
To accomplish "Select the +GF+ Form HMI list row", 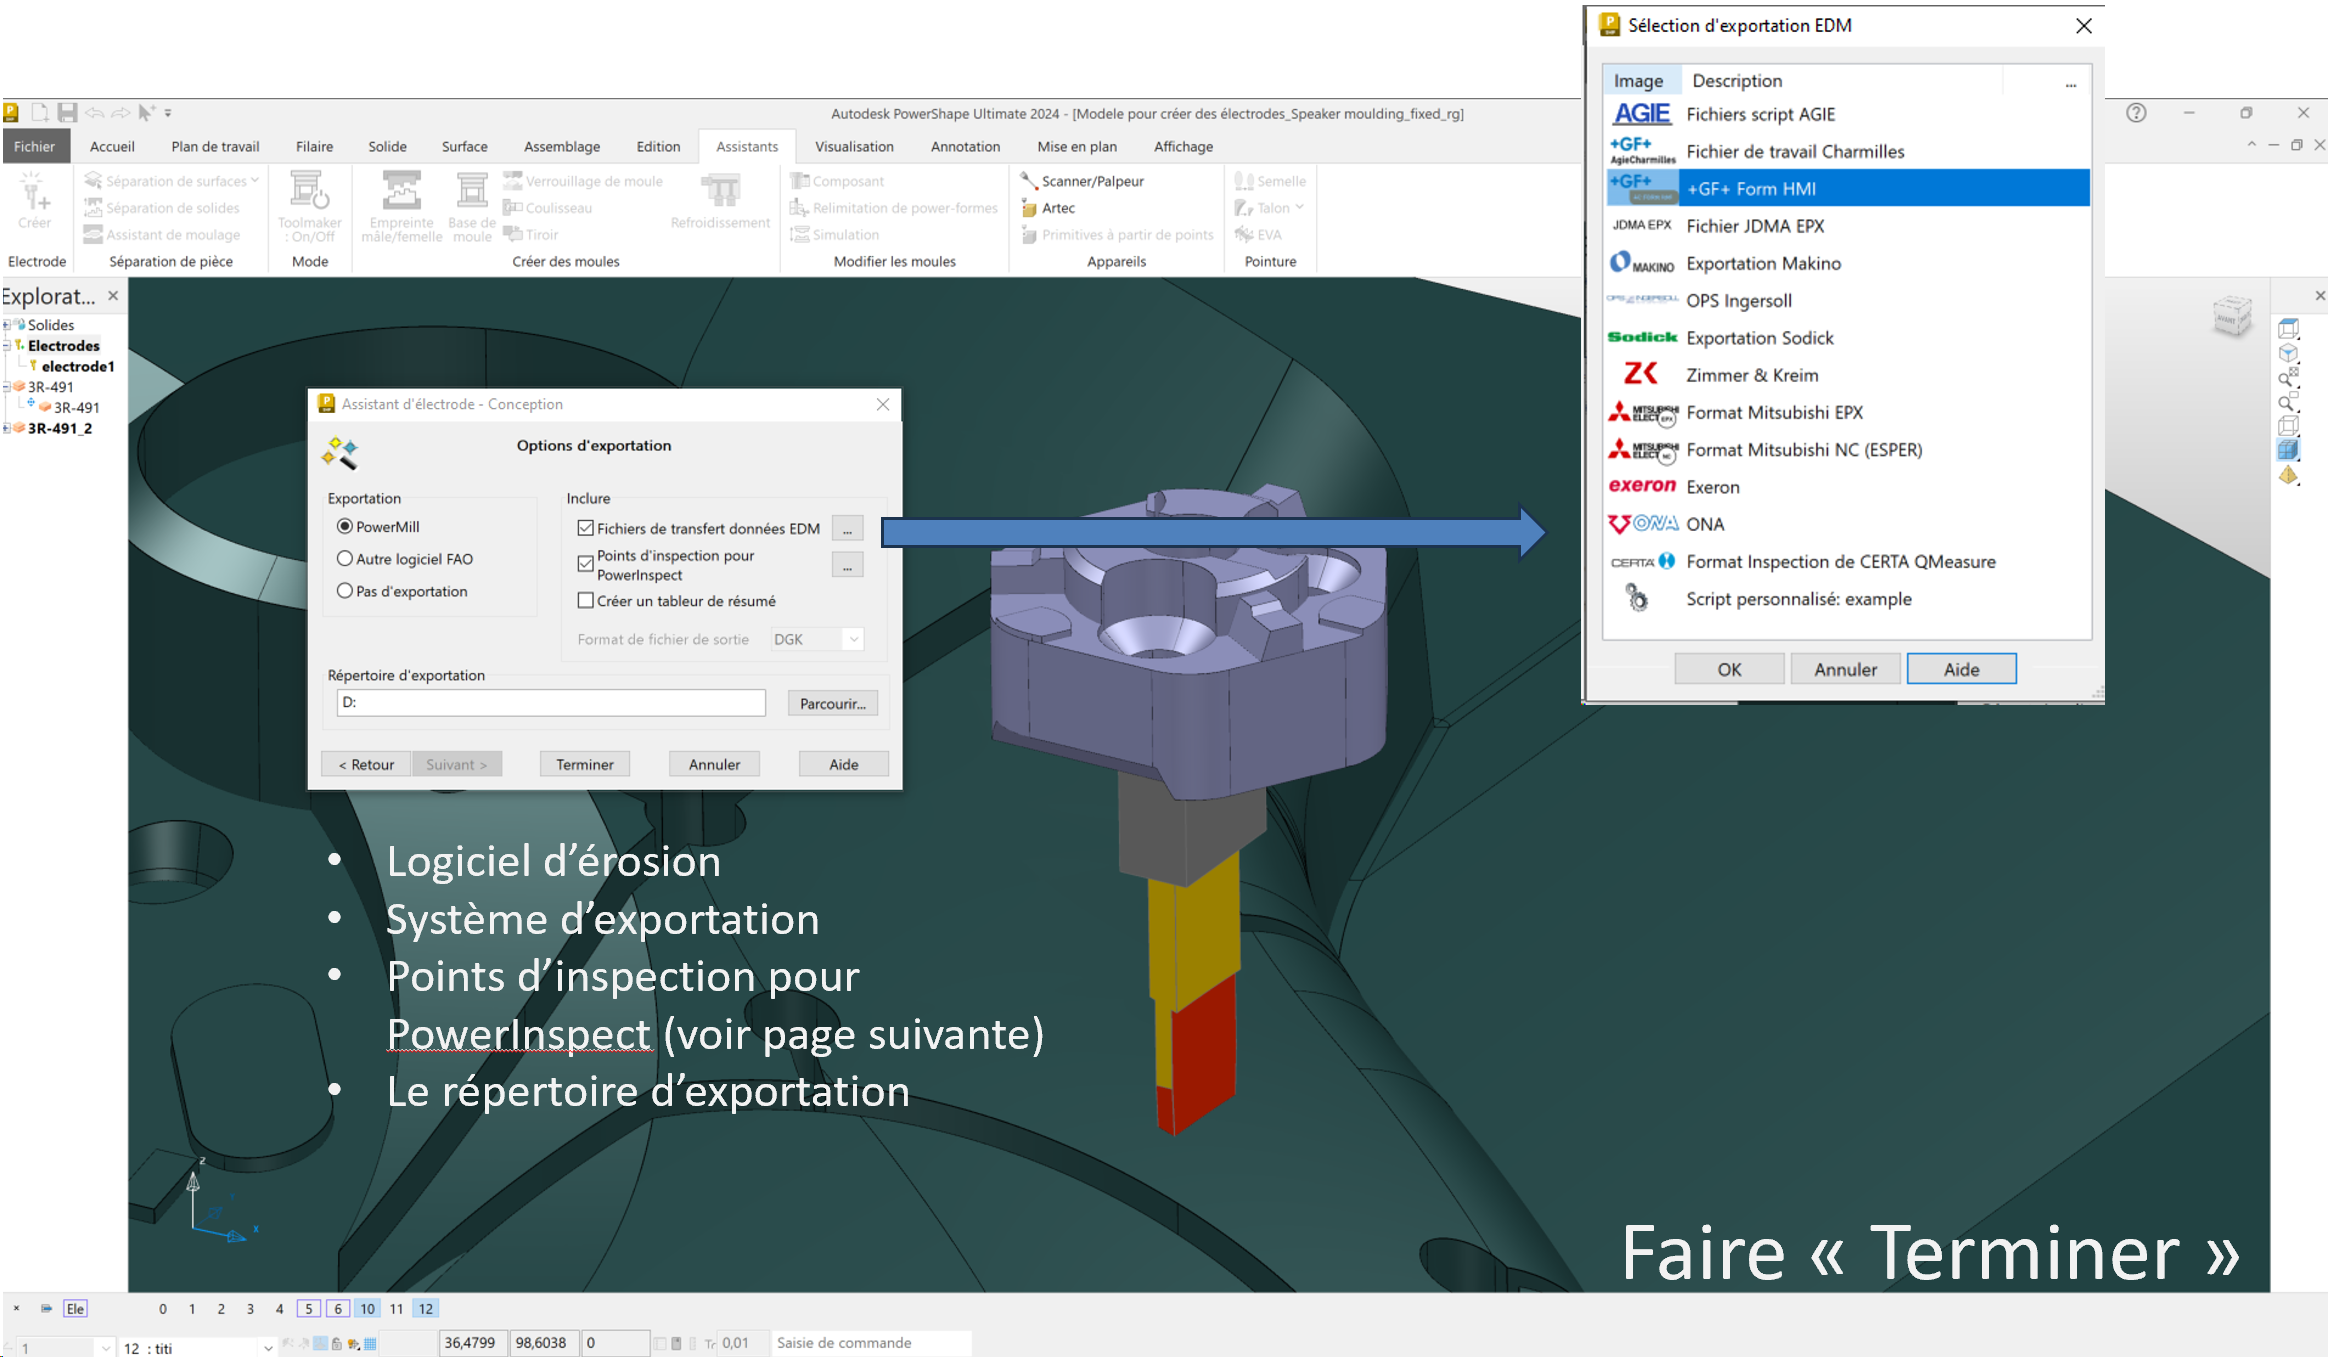I will [x=1846, y=188].
